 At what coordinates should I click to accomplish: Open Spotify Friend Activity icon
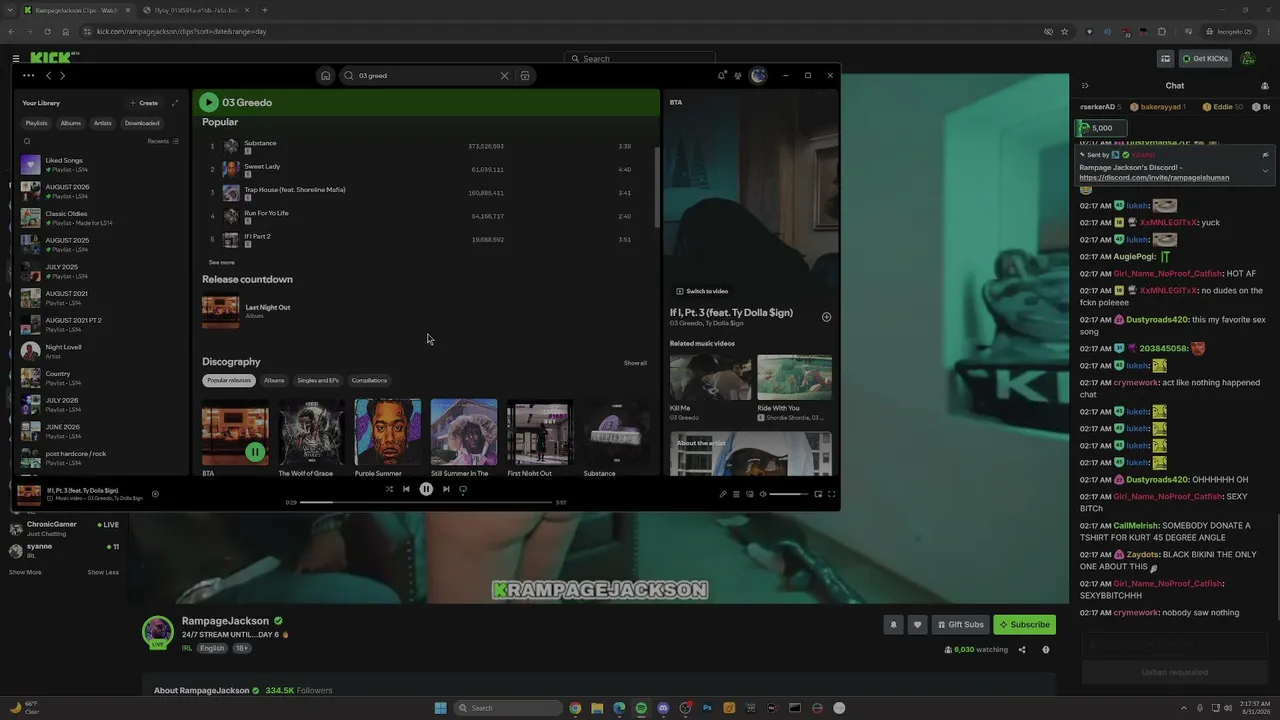pos(738,75)
